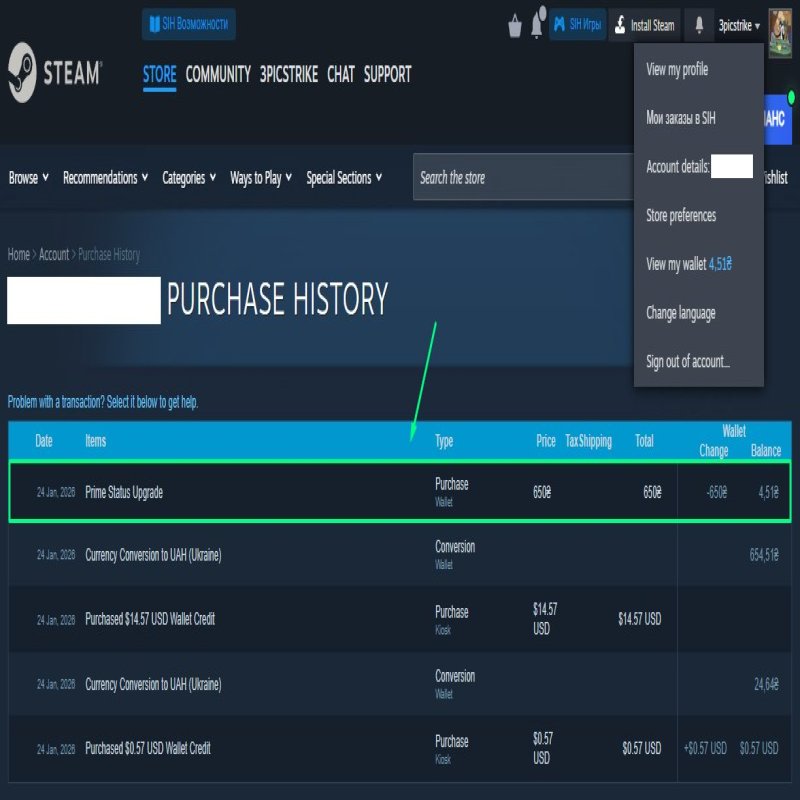Click the Steam logo

point(54,73)
